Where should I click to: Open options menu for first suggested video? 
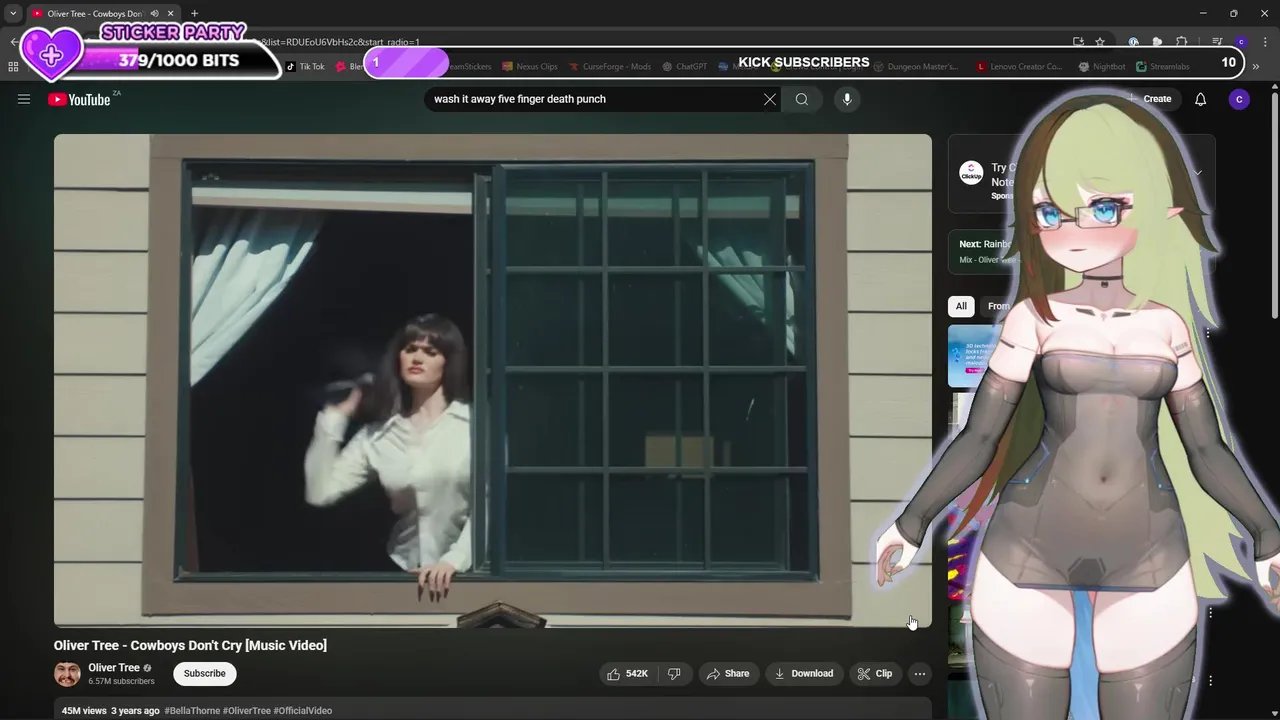click(x=1208, y=333)
